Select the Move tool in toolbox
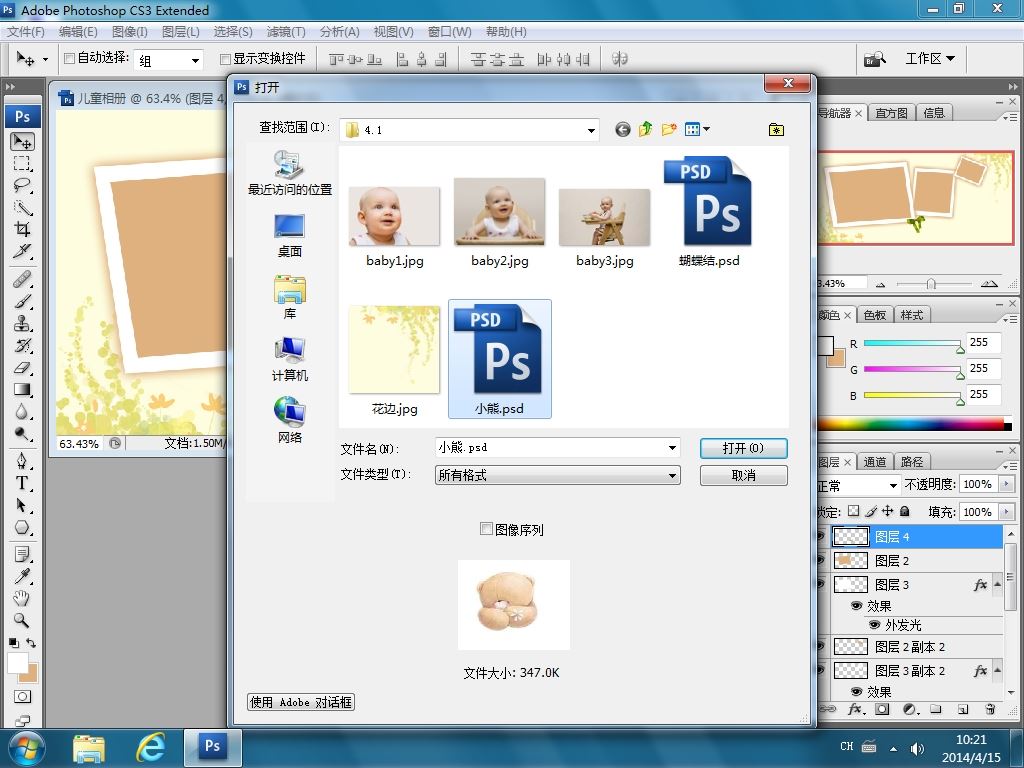The width and height of the screenshot is (1024, 768). (x=22, y=142)
